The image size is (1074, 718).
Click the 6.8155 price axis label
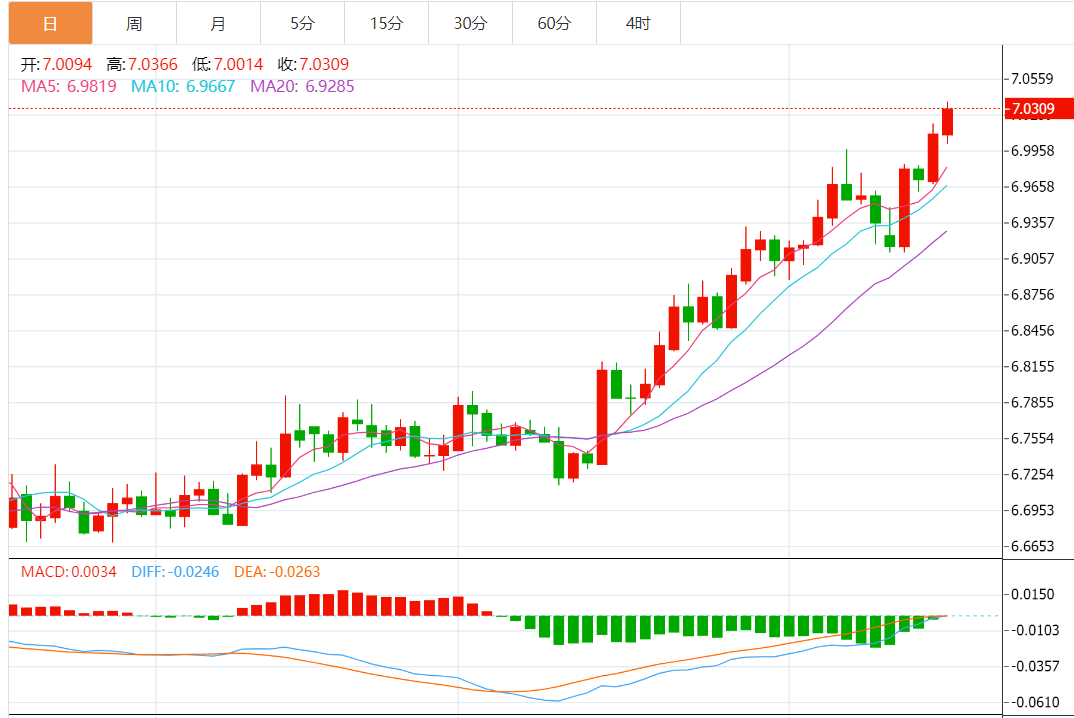pyautogui.click(x=1032, y=367)
